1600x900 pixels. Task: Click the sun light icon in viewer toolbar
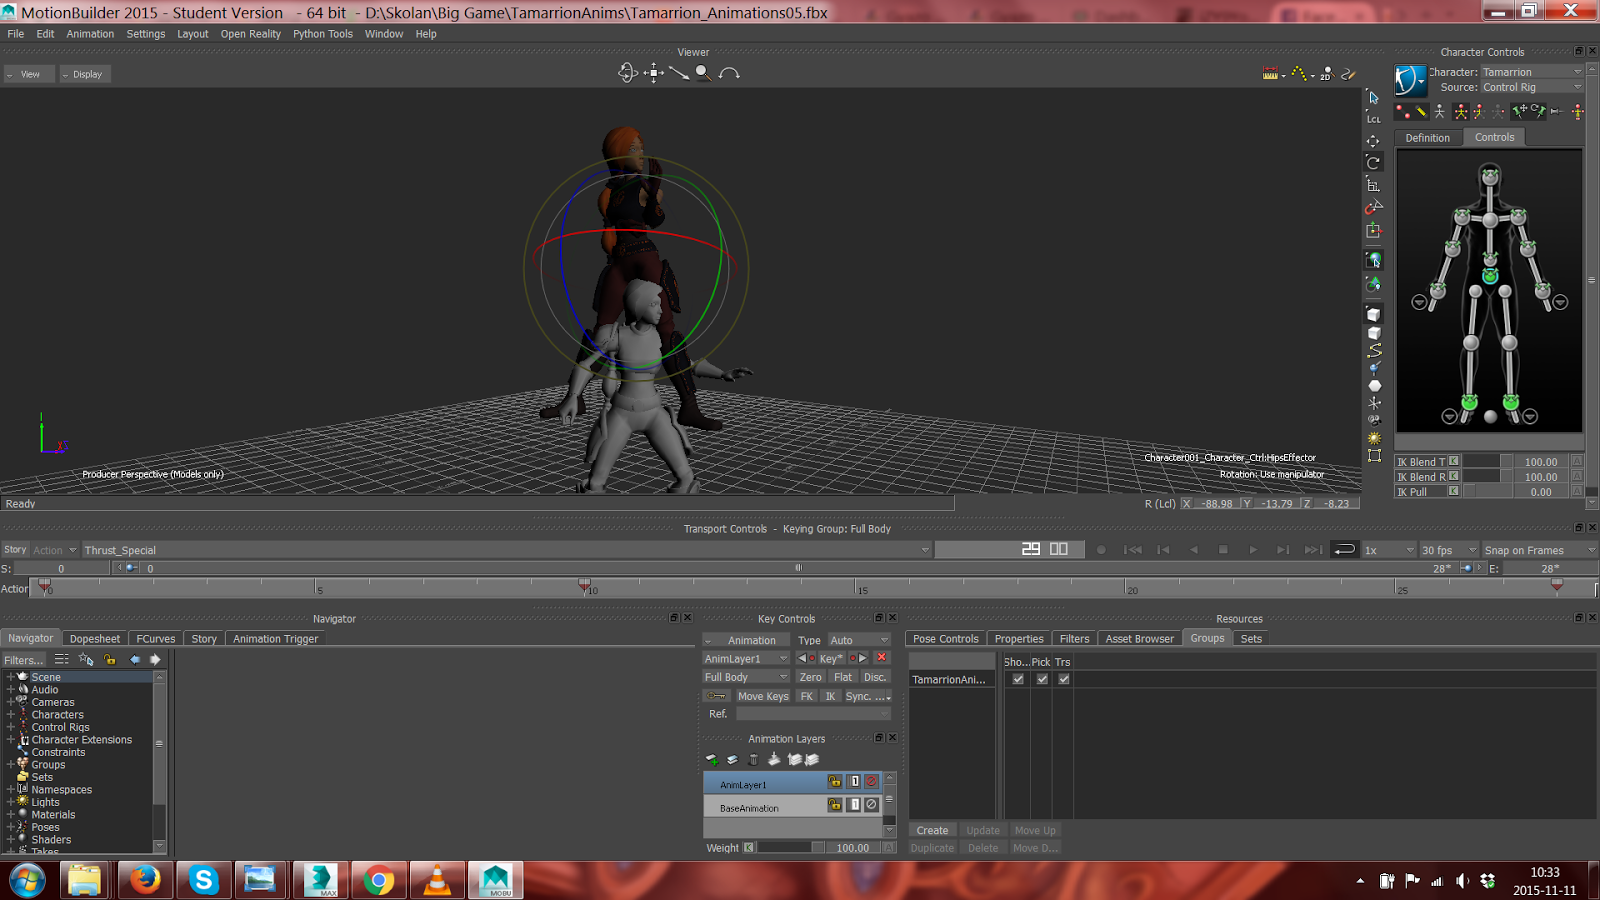point(1374,438)
